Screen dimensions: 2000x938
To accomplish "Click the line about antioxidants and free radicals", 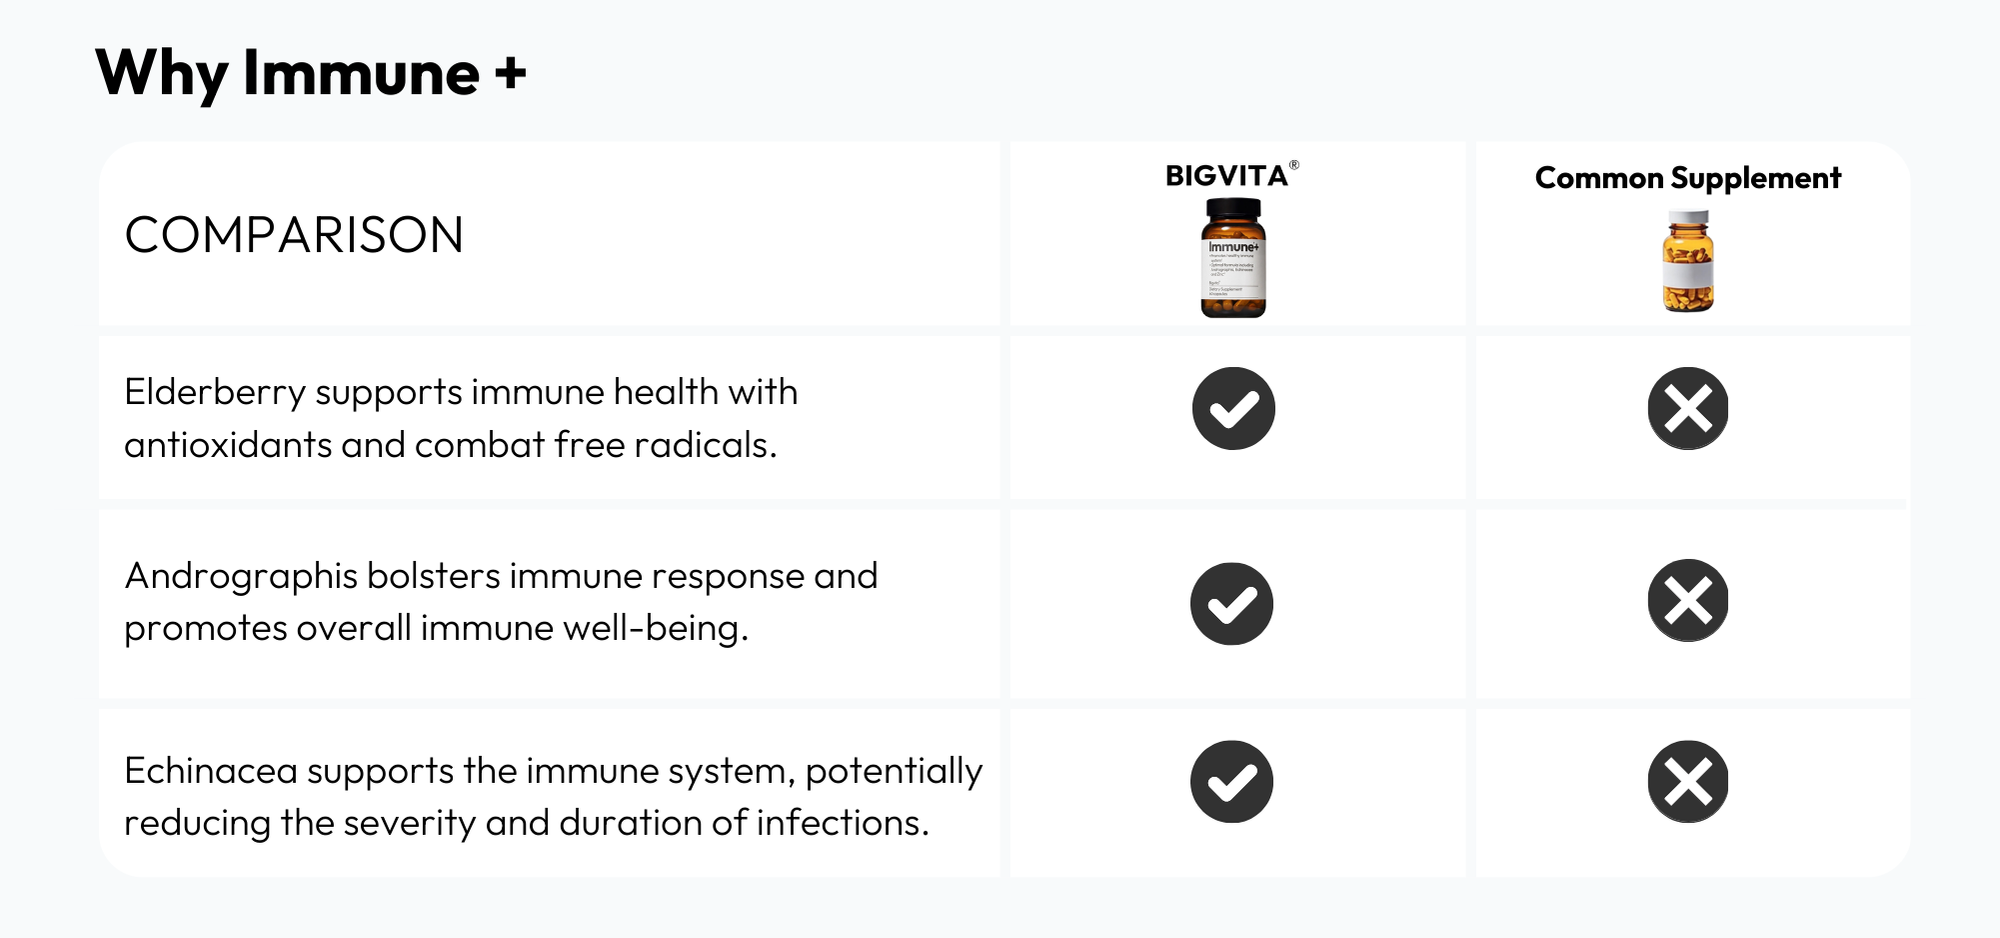I will pyautogui.click(x=450, y=445).
